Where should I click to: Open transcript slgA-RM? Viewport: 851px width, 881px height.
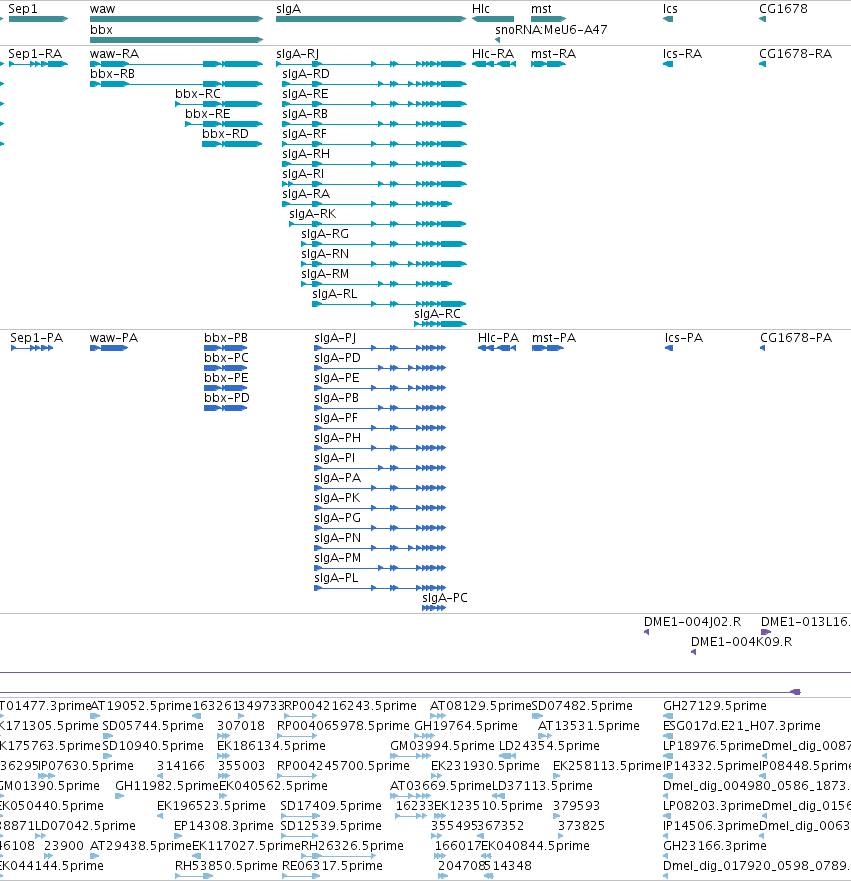tap(376, 284)
